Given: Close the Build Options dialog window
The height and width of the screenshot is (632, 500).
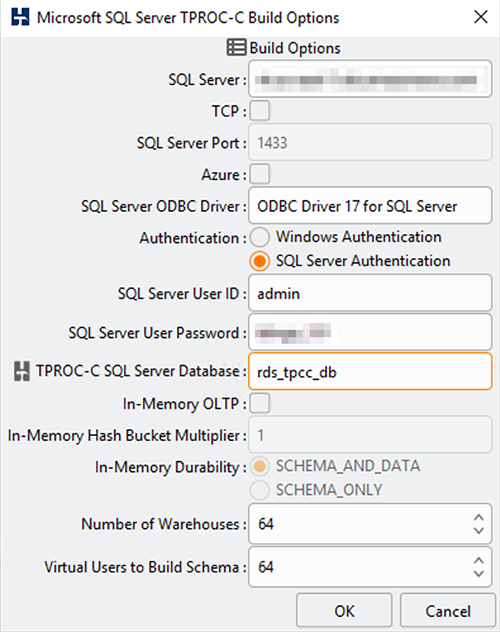Looking at the screenshot, I should click(x=481, y=17).
